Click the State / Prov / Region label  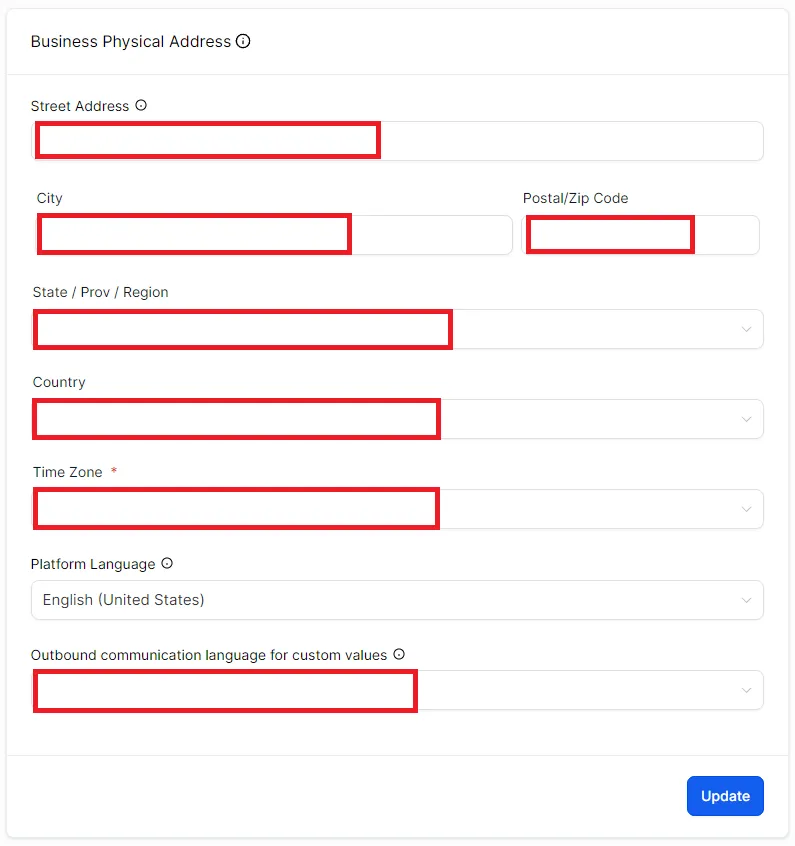[x=100, y=292]
